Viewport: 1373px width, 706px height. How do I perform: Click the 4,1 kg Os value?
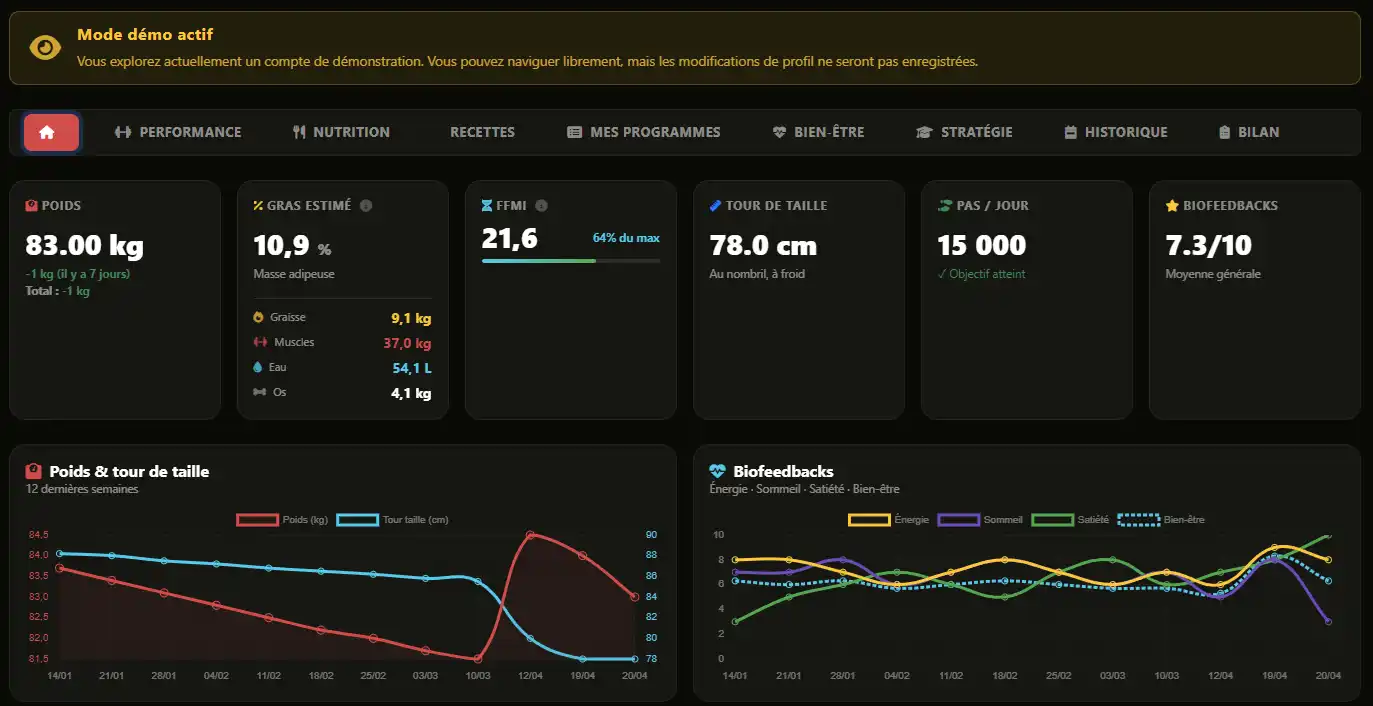pos(411,394)
